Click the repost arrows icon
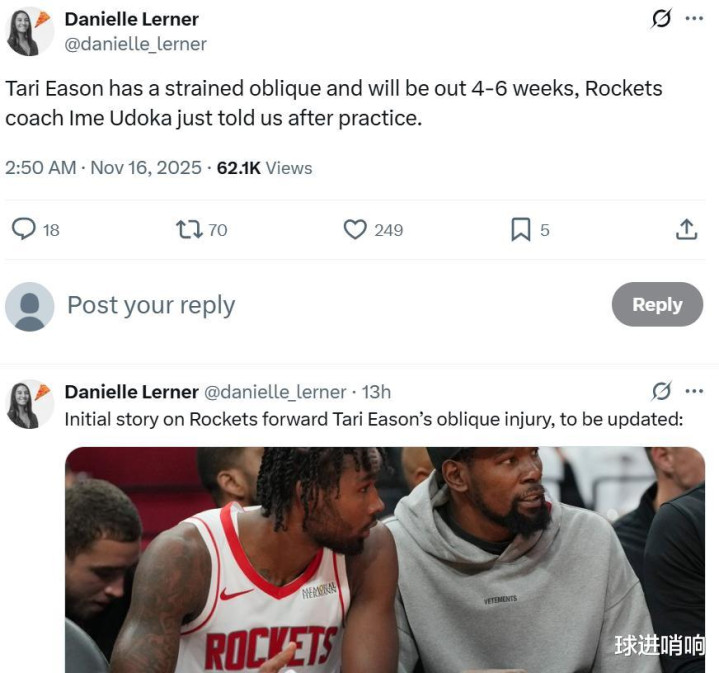 tap(189, 229)
